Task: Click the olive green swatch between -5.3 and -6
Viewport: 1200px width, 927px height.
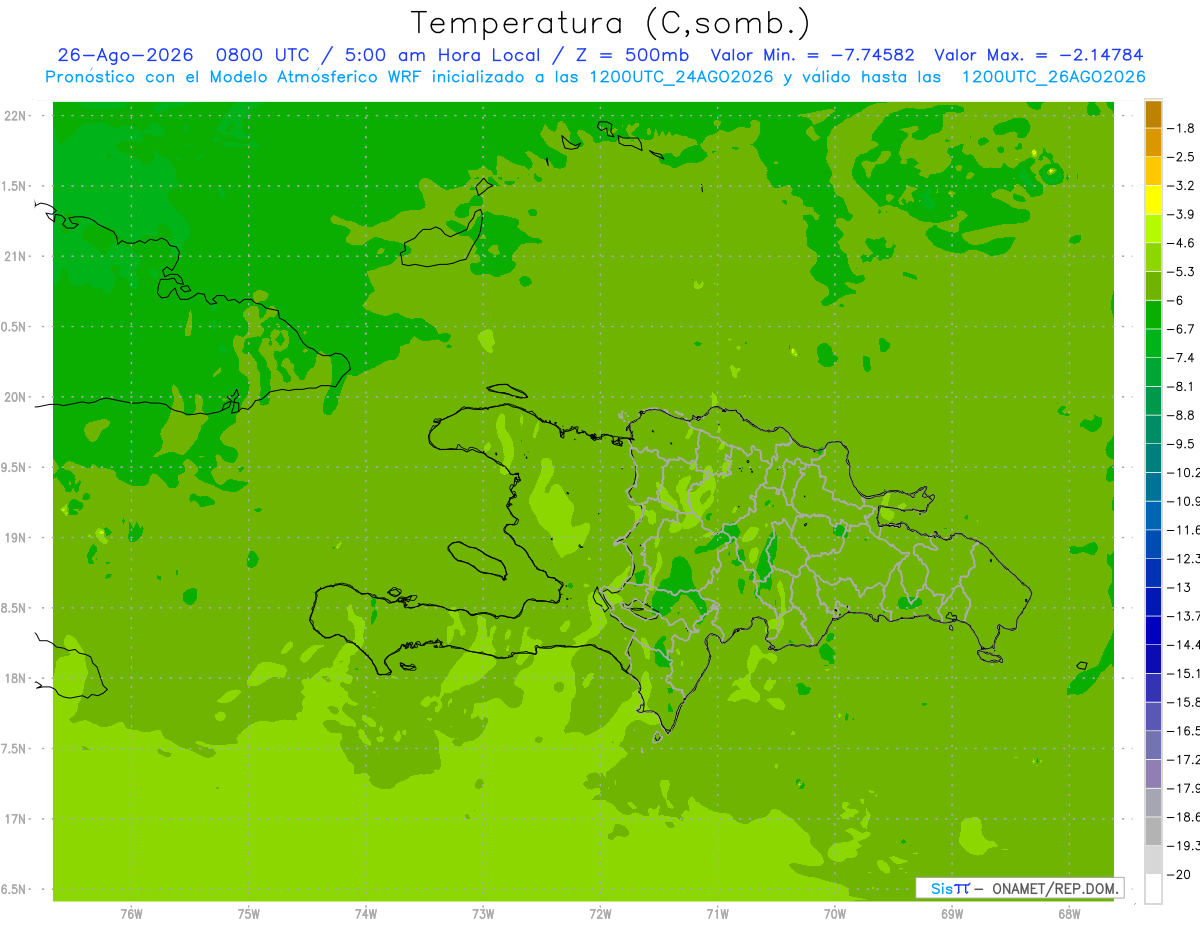Action: (1153, 286)
